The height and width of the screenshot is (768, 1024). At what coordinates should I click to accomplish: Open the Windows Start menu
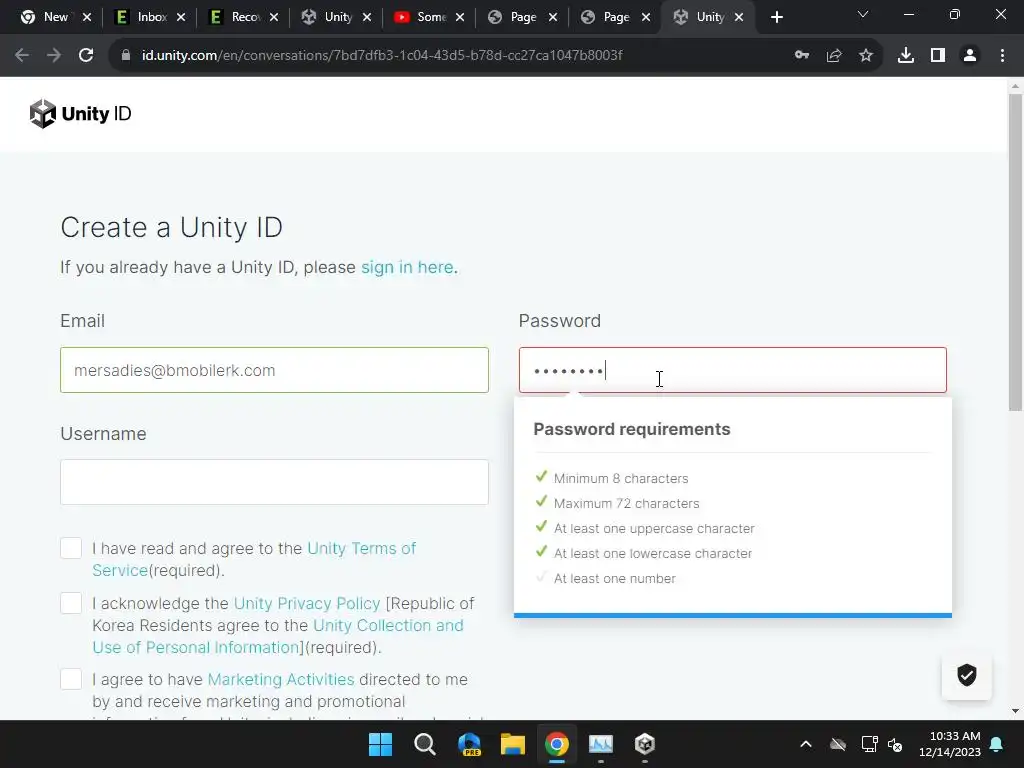(380, 744)
